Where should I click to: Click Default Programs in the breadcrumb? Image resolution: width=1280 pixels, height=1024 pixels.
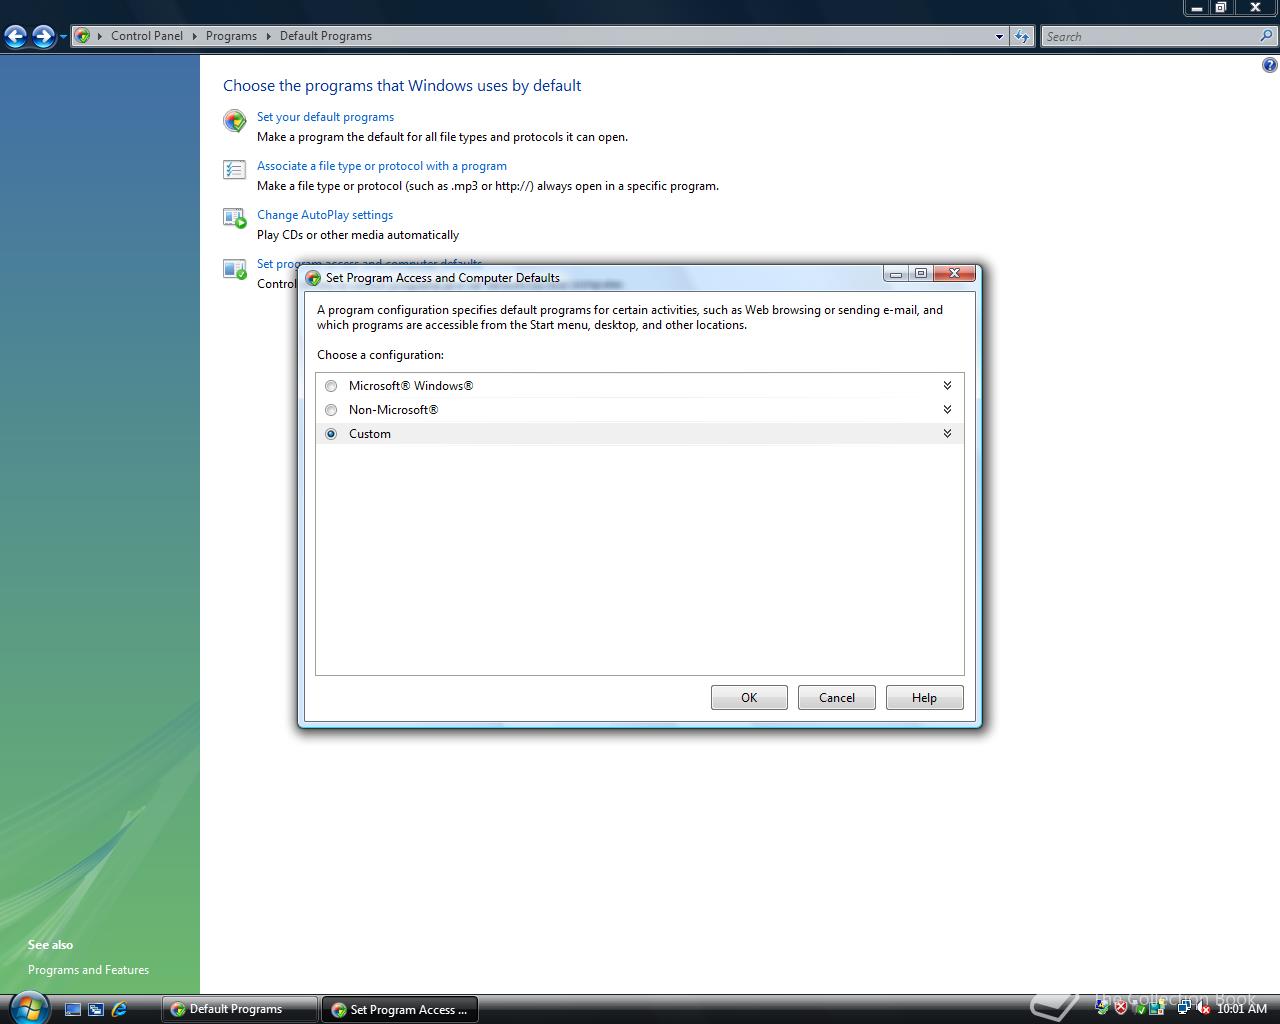click(x=325, y=36)
